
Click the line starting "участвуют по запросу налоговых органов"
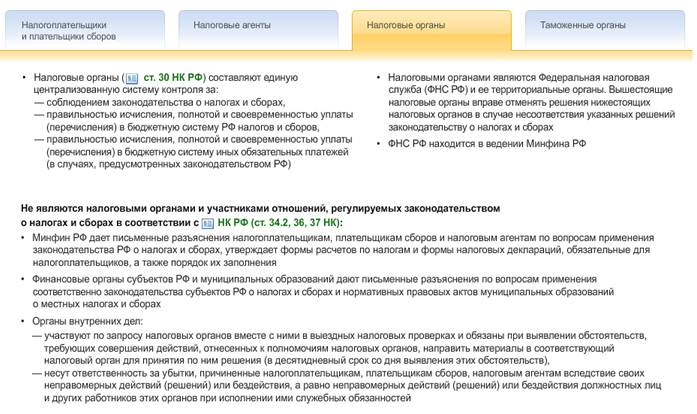coord(345,348)
